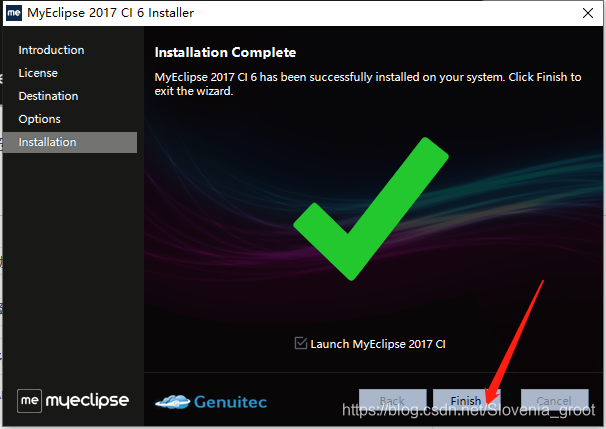
Task: Click the large green checkmark graphic
Action: 371,209
